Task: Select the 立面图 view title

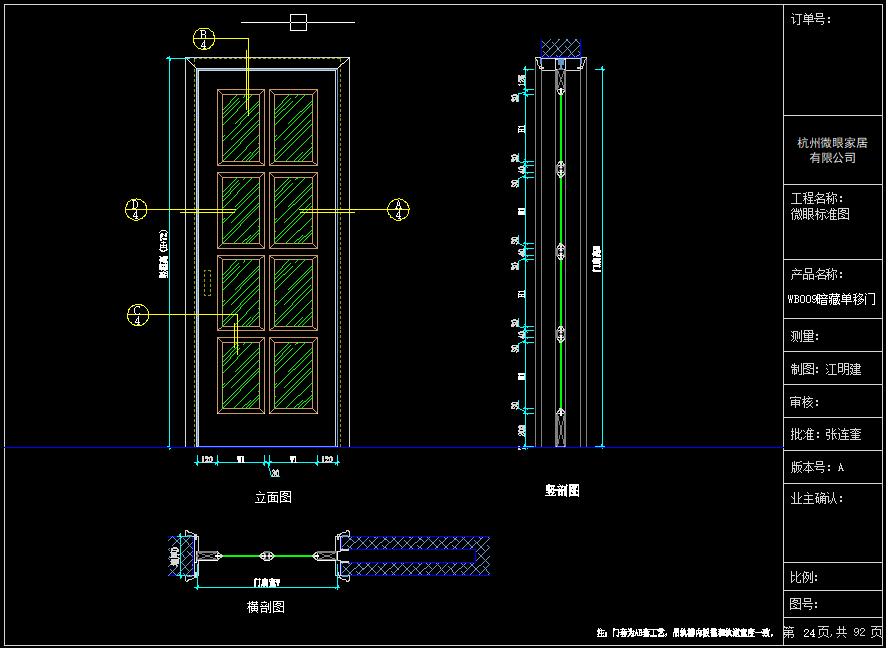Action: [x=273, y=496]
